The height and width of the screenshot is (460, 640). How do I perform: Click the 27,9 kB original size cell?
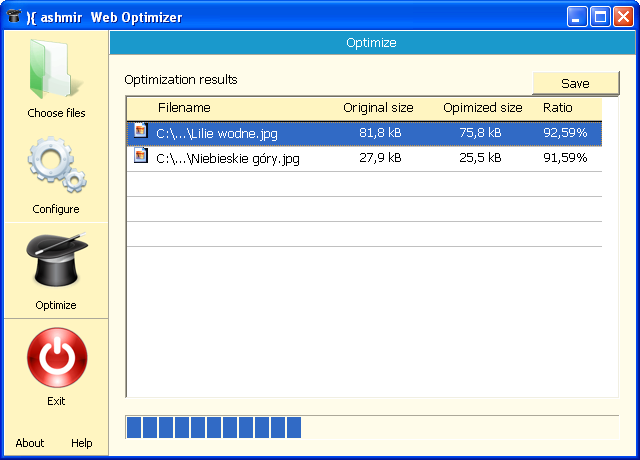point(380,158)
